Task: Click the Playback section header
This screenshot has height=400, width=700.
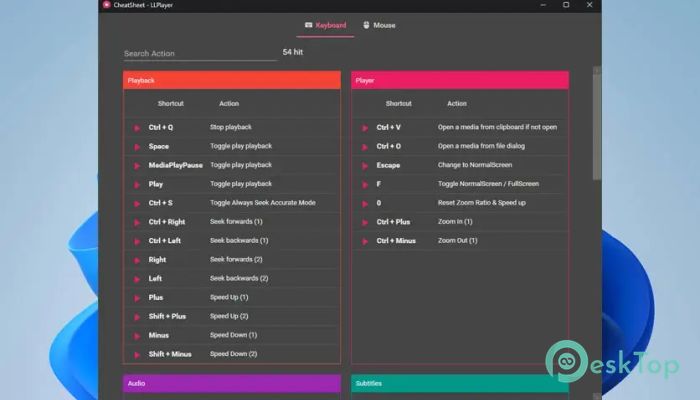Action: point(232,80)
